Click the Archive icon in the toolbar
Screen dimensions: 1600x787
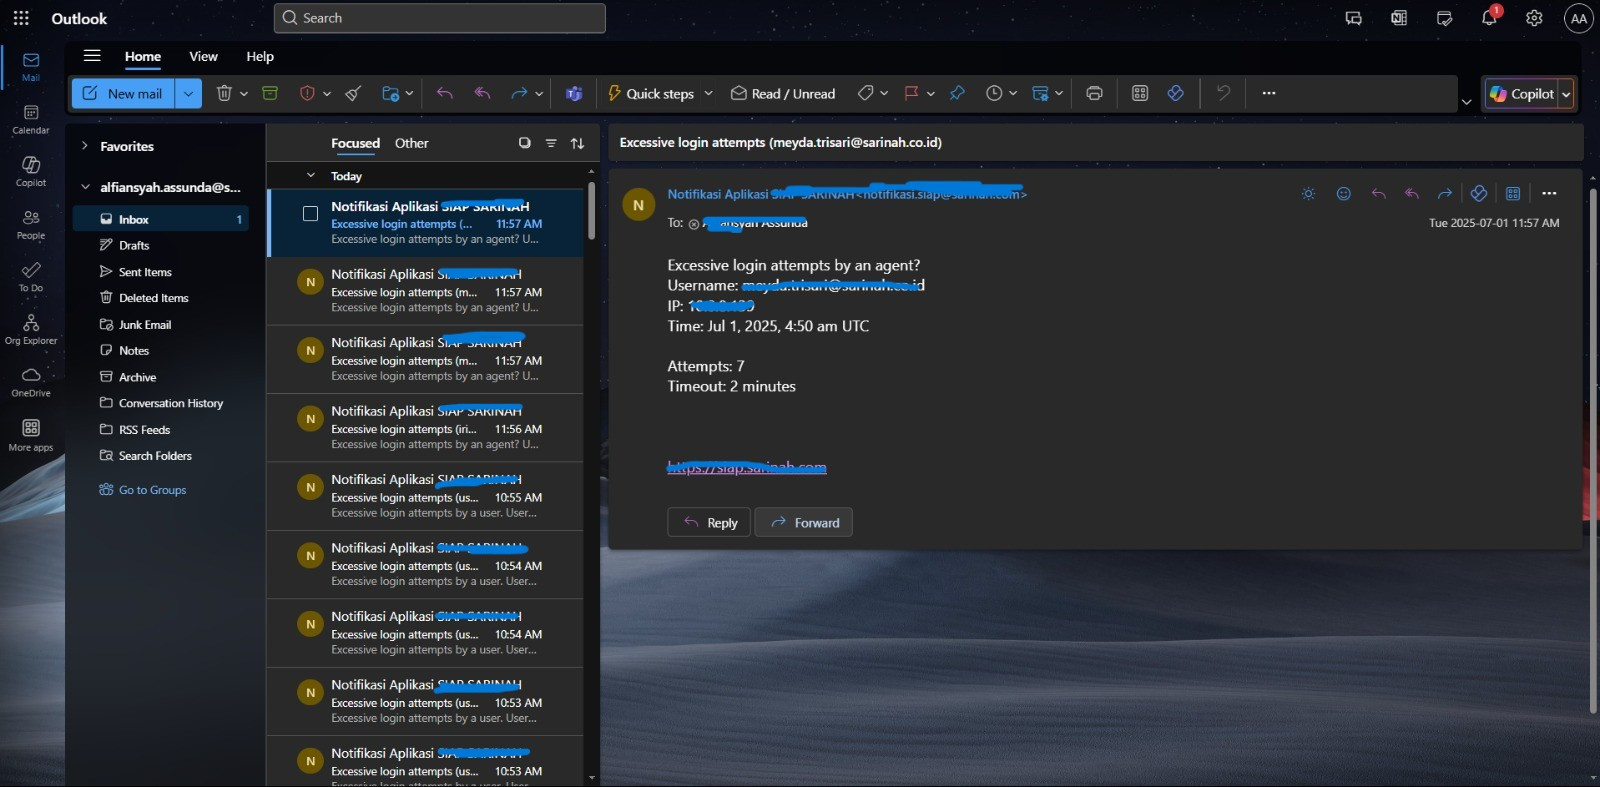(270, 93)
